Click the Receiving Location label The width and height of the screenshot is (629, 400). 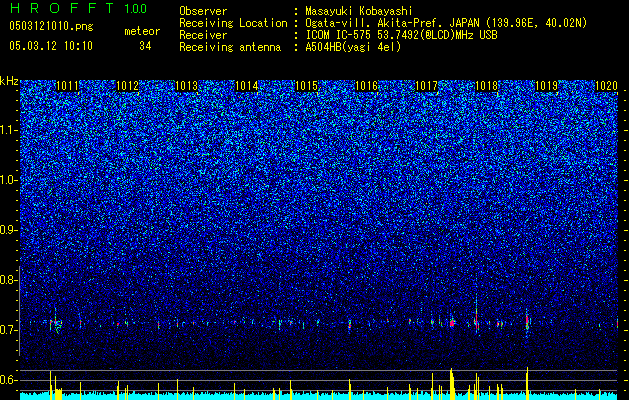233,23
